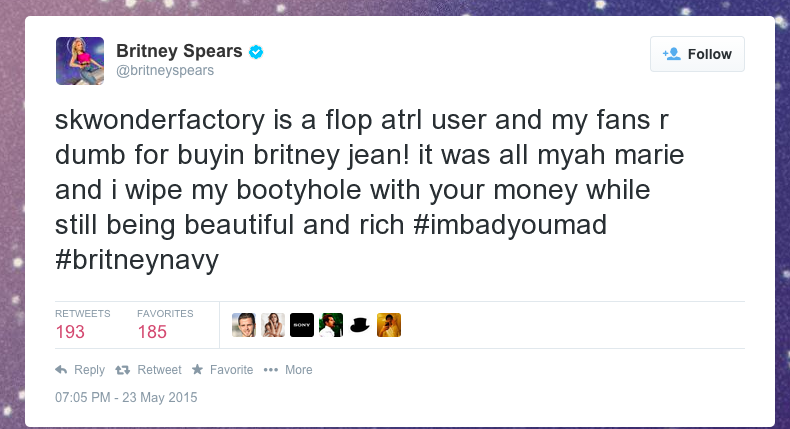Click the 07:05 PM - 23 May 2015 timestamp
The height and width of the screenshot is (429, 790).
tap(126, 397)
